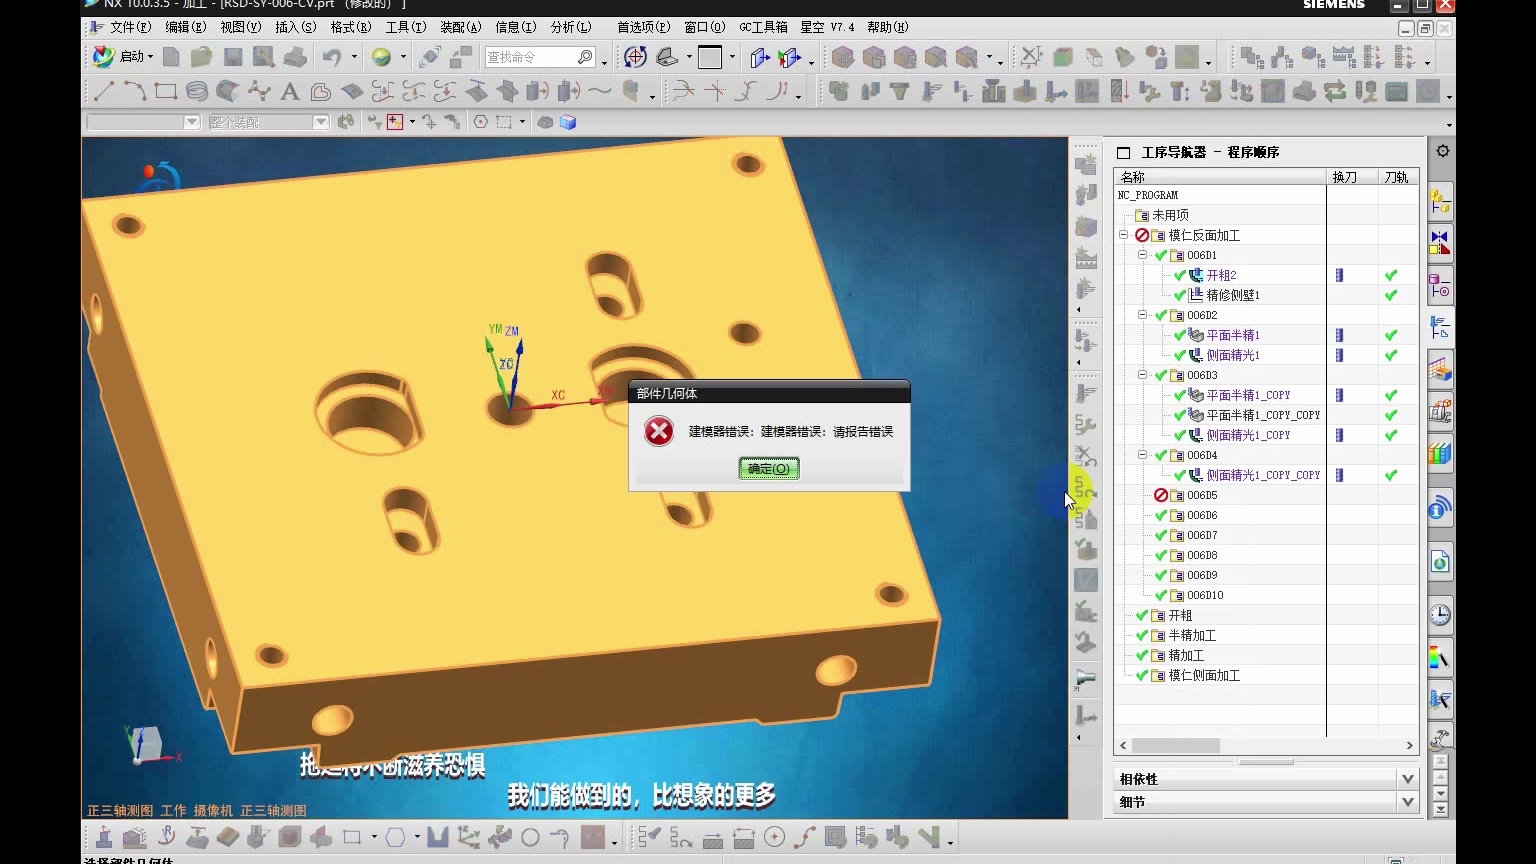Open the 整个装配 selection scope dropdown
Image resolution: width=1536 pixels, height=864 pixels.
(x=320, y=122)
